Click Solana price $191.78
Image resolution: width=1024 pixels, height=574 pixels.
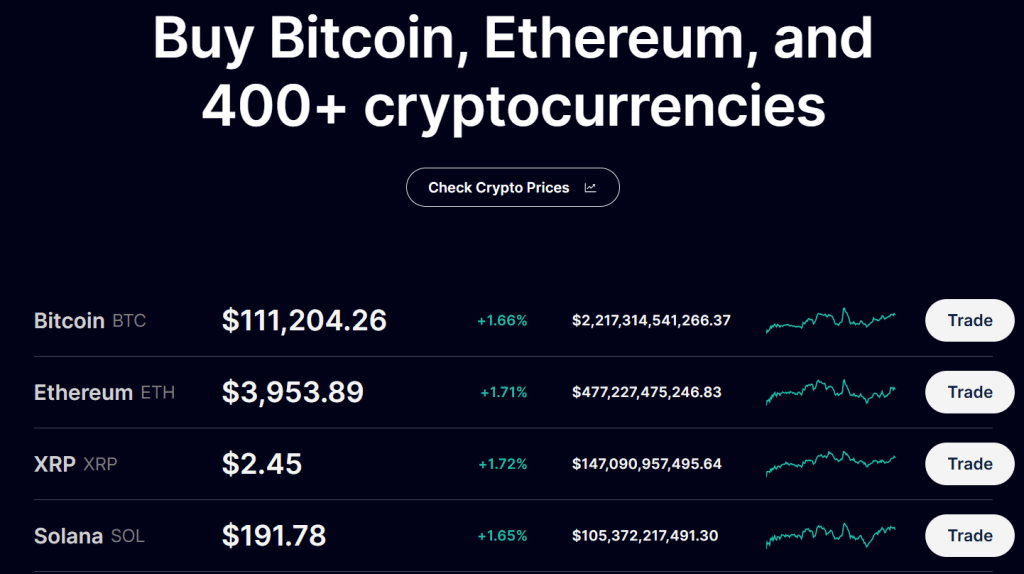[274, 536]
